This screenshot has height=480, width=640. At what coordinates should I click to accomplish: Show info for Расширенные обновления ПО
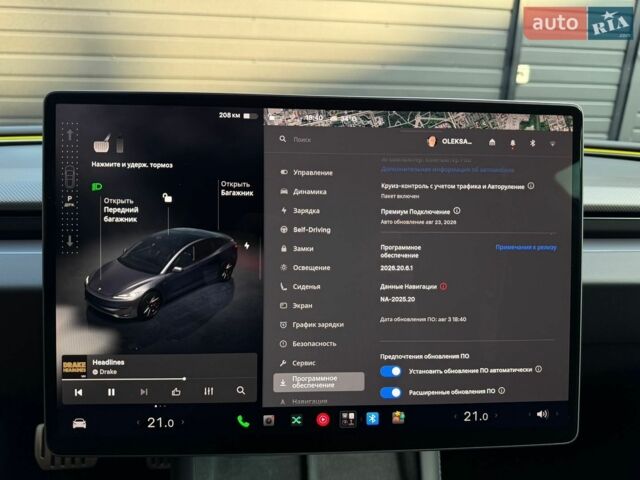click(x=502, y=391)
